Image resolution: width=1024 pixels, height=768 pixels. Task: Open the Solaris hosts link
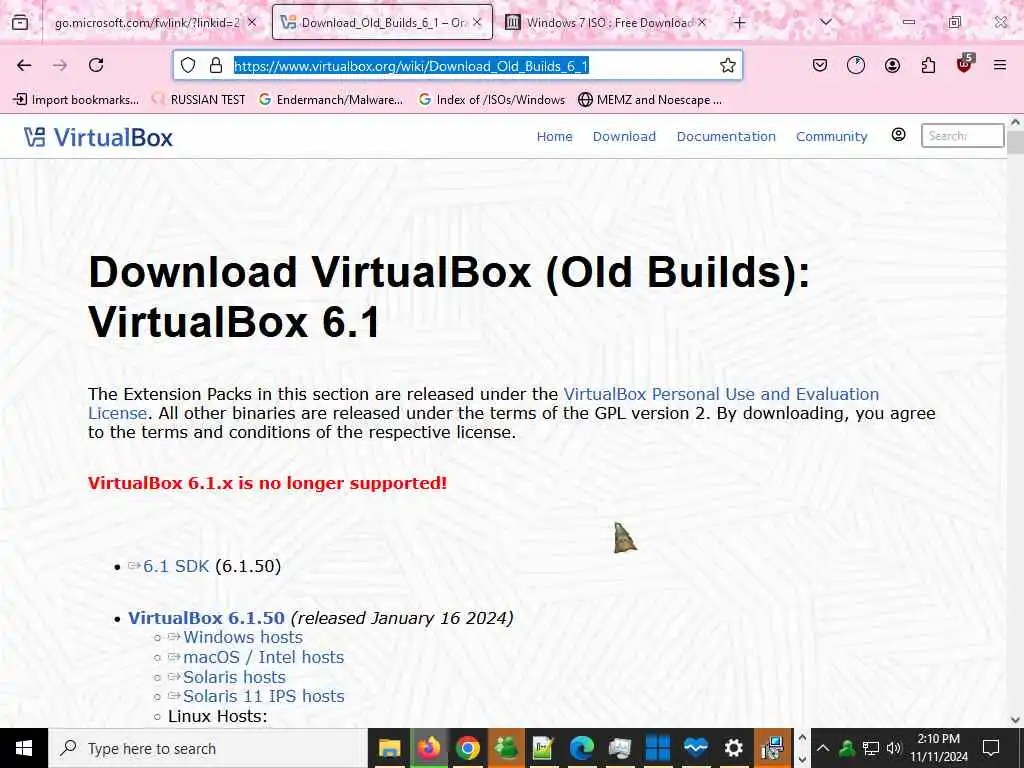[234, 677]
